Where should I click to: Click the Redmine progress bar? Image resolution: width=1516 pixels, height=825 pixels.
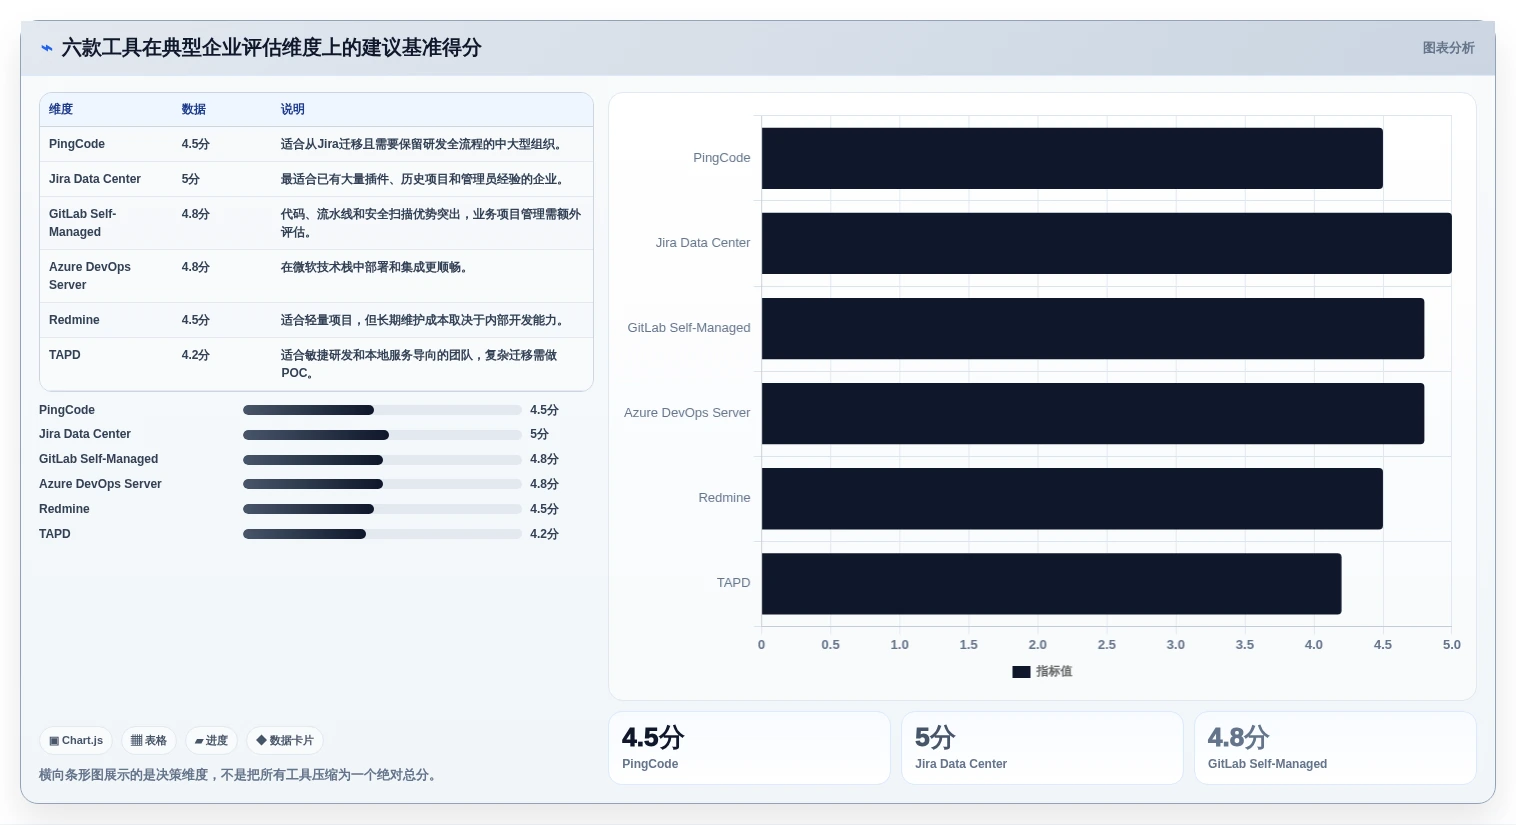[382, 509]
